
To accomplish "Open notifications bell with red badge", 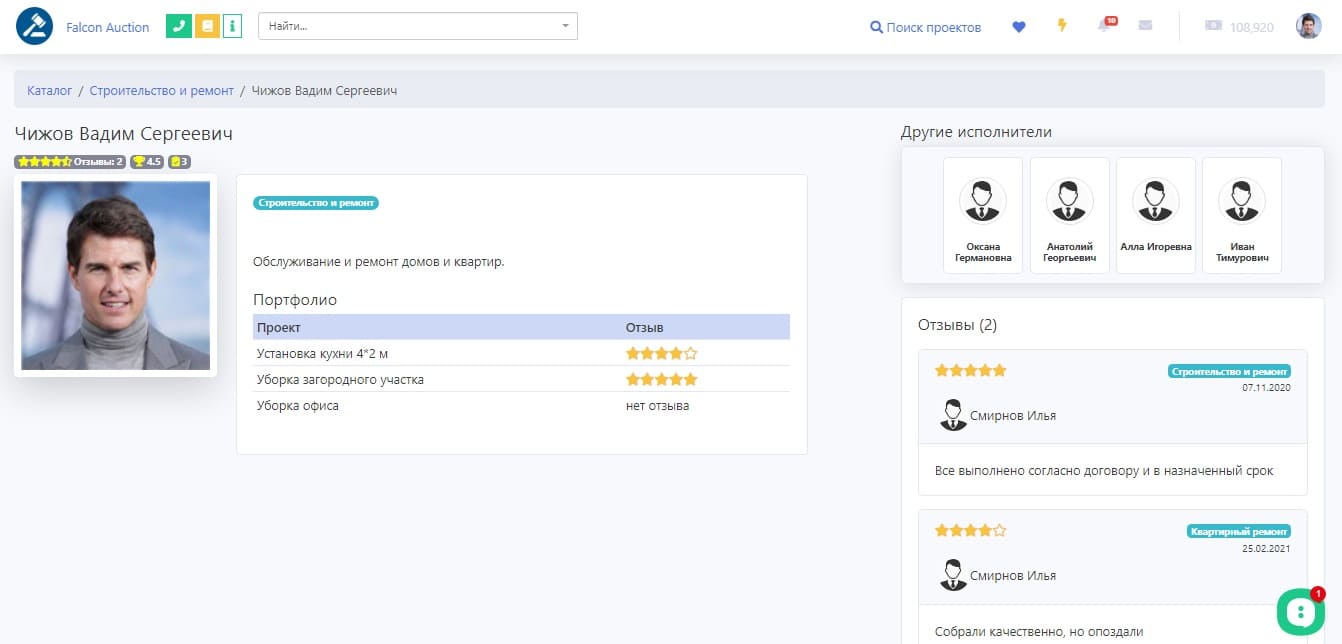I will pos(1105,26).
